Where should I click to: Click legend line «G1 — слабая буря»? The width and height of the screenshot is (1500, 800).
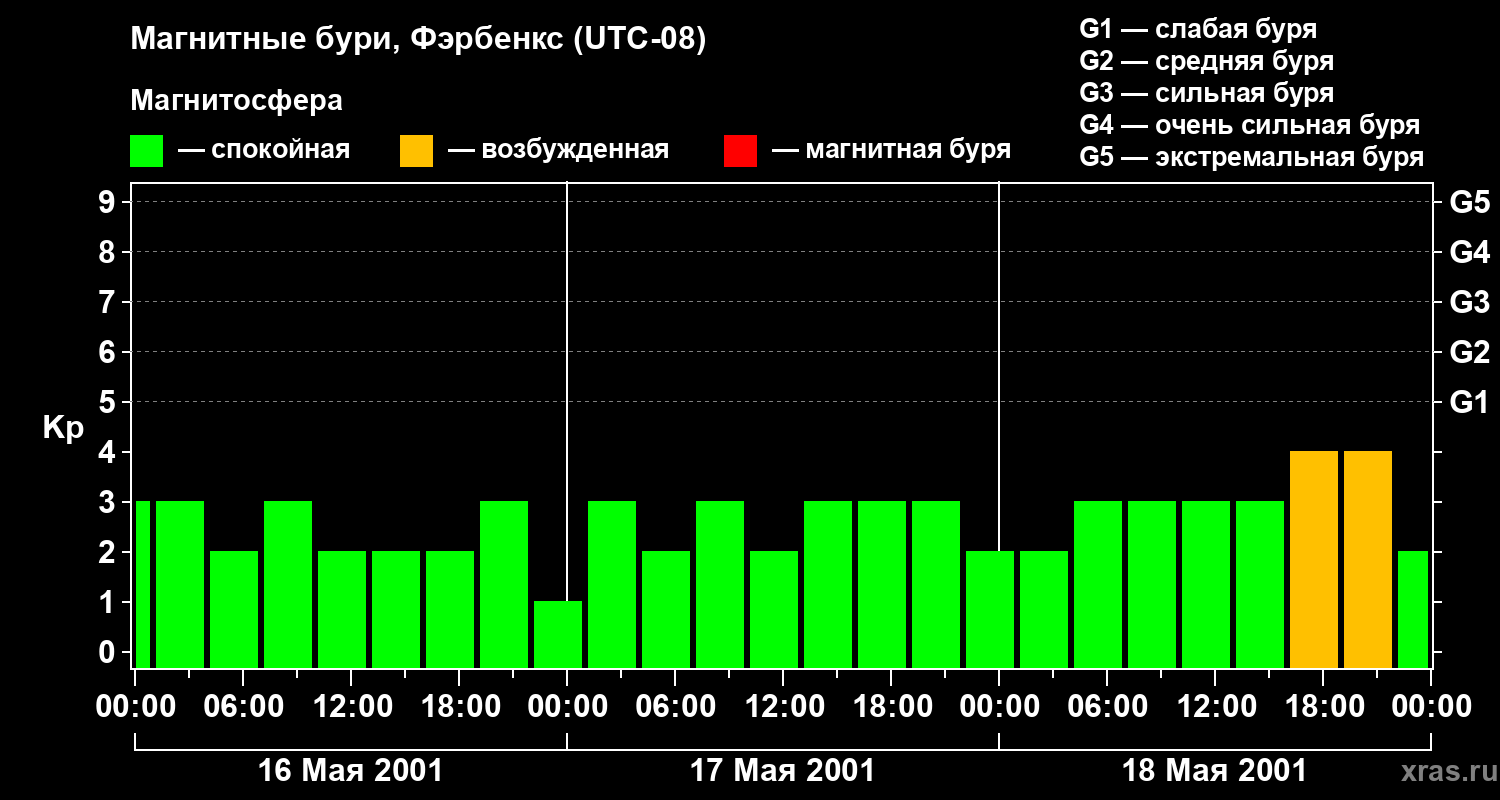click(1198, 29)
